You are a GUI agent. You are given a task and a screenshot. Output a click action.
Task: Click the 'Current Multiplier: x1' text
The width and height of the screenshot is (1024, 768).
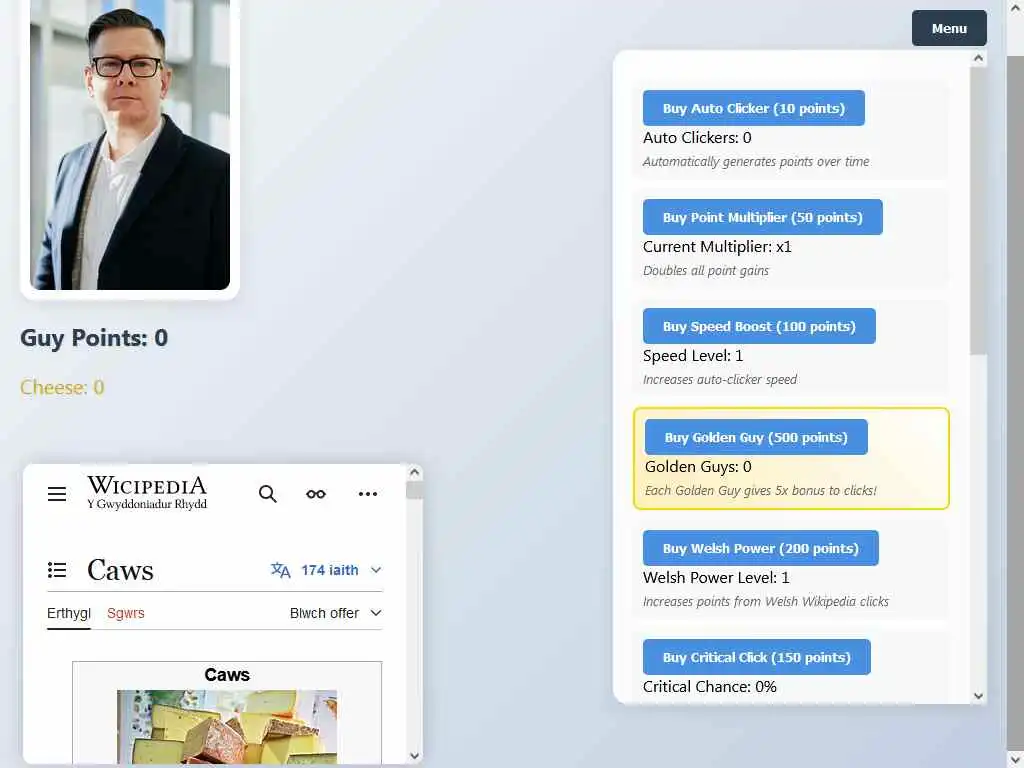[717, 247]
